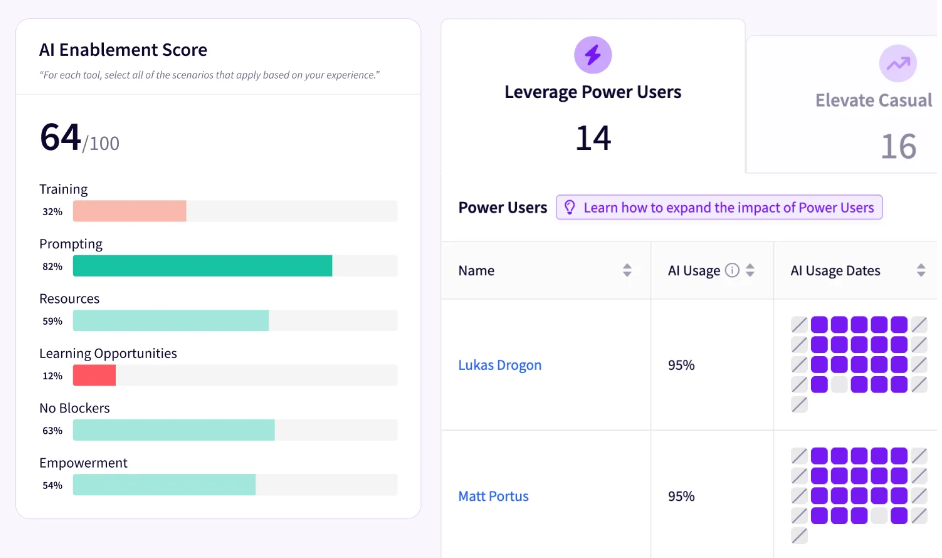
Task: Open Matt Portus's profile link
Action: click(x=493, y=496)
